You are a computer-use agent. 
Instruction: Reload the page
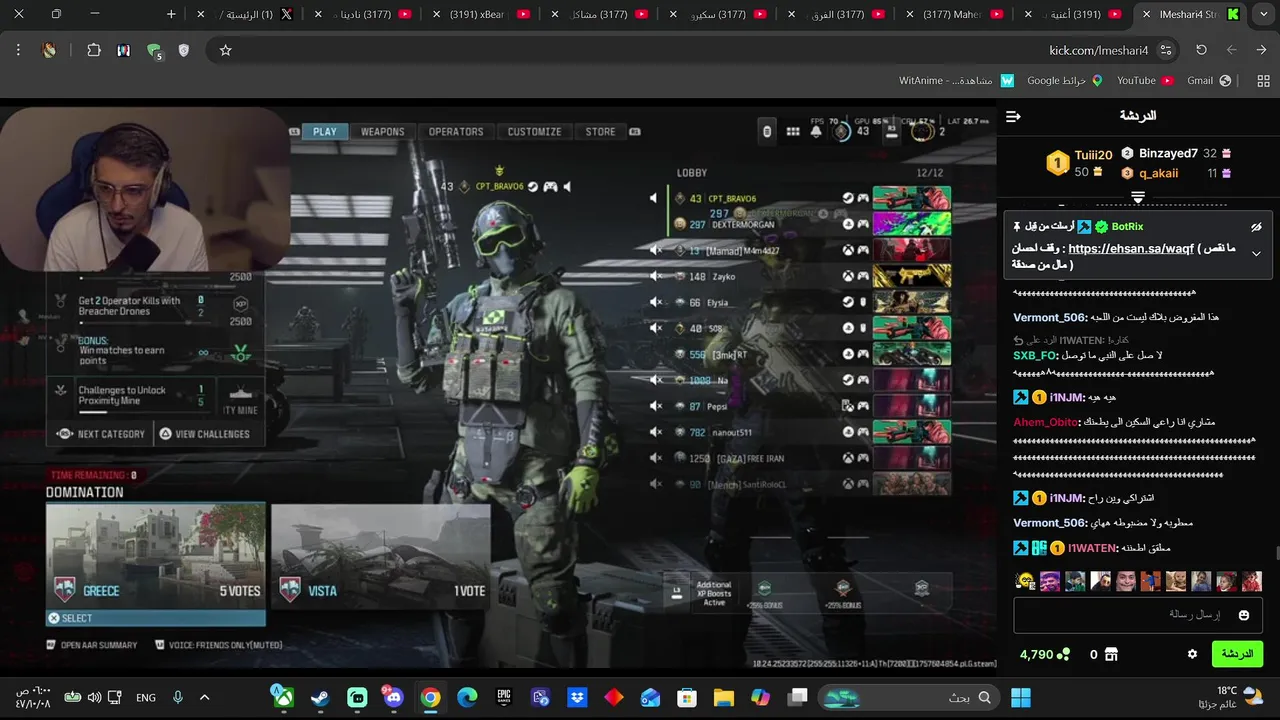(1201, 50)
